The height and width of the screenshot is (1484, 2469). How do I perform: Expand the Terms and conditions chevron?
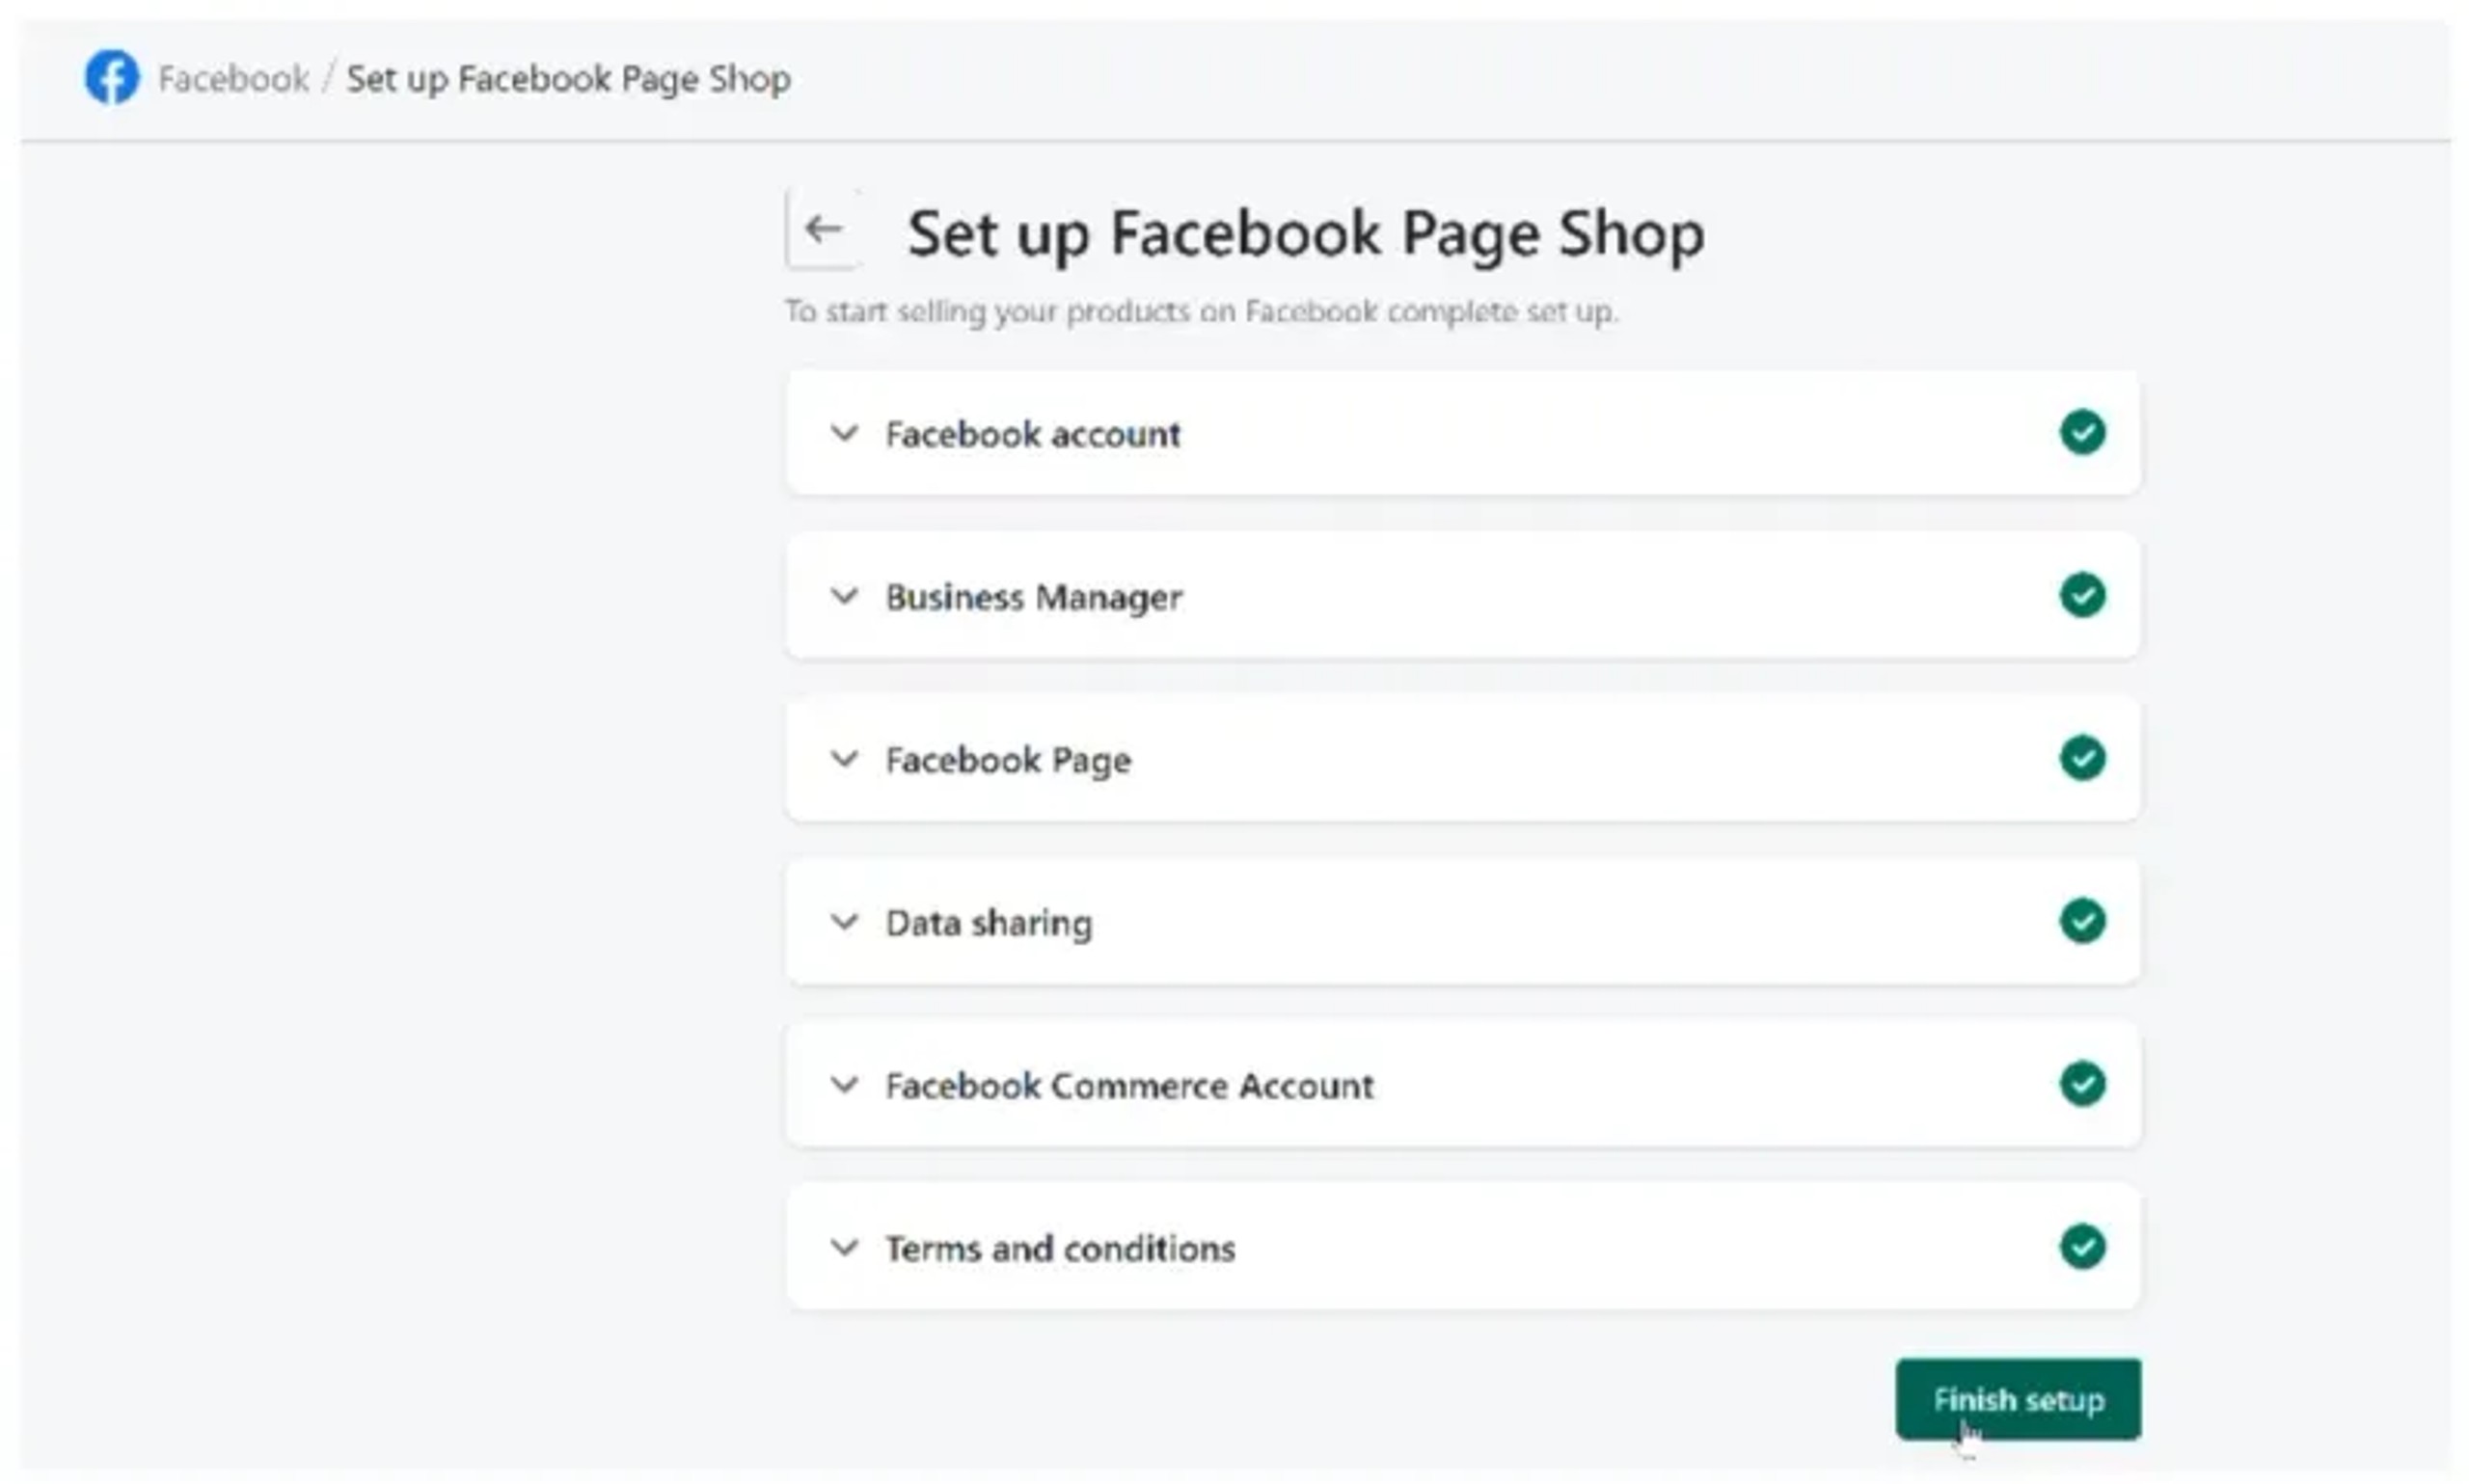844,1249
